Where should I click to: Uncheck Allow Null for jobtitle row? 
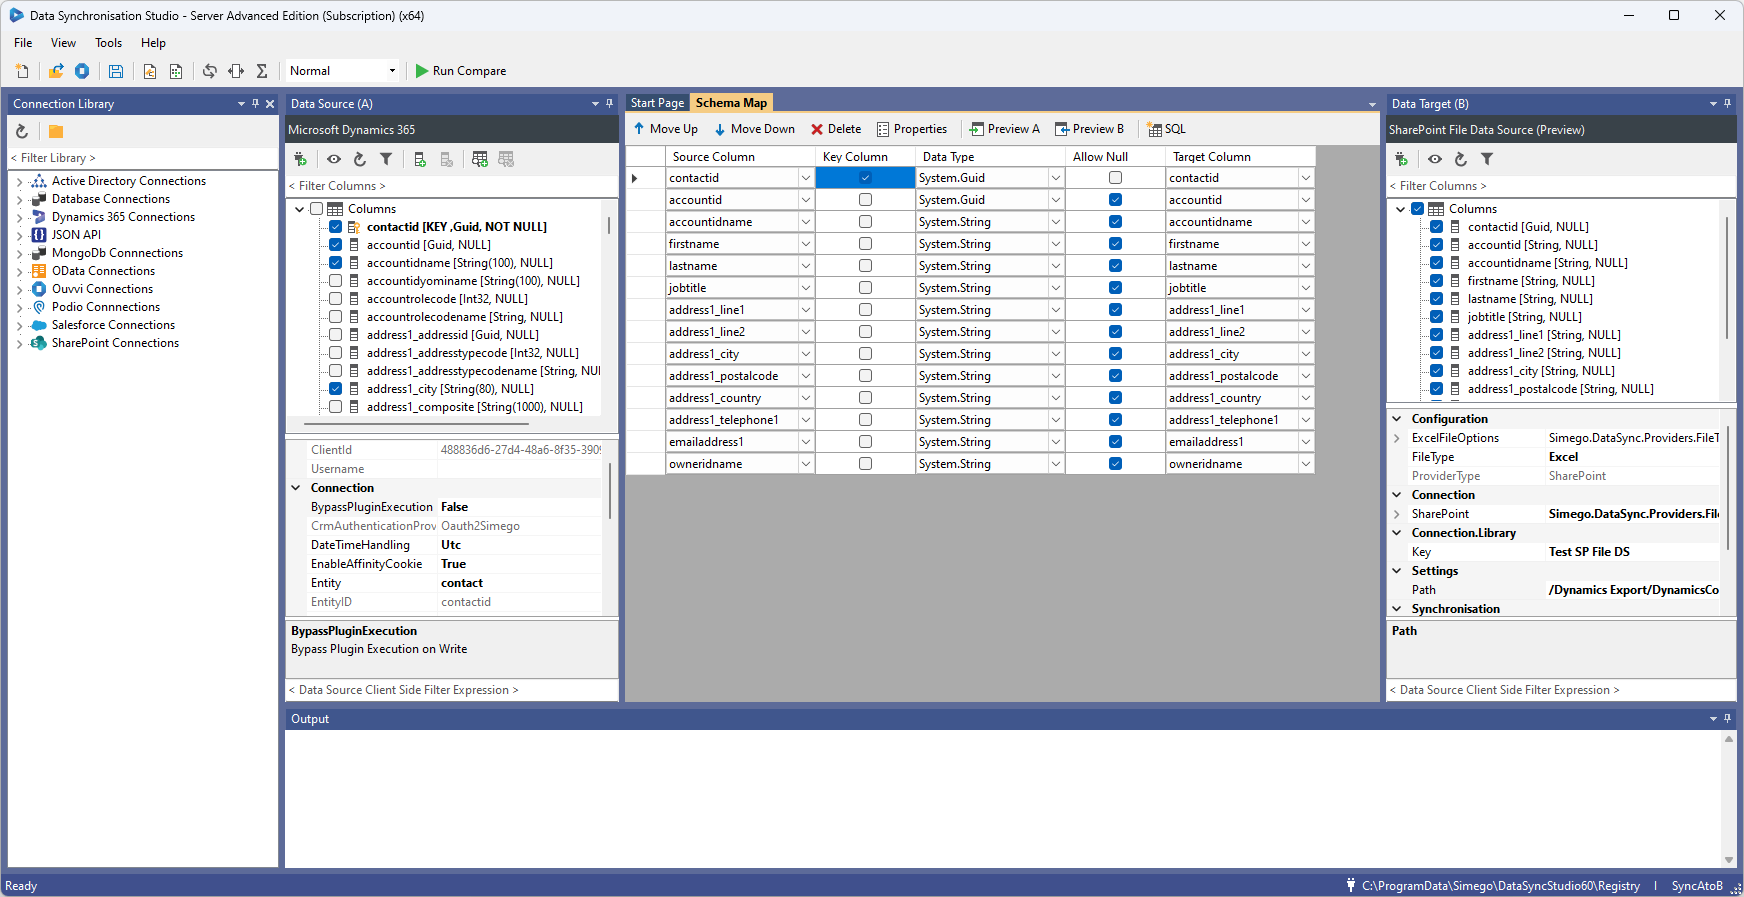point(1115,288)
